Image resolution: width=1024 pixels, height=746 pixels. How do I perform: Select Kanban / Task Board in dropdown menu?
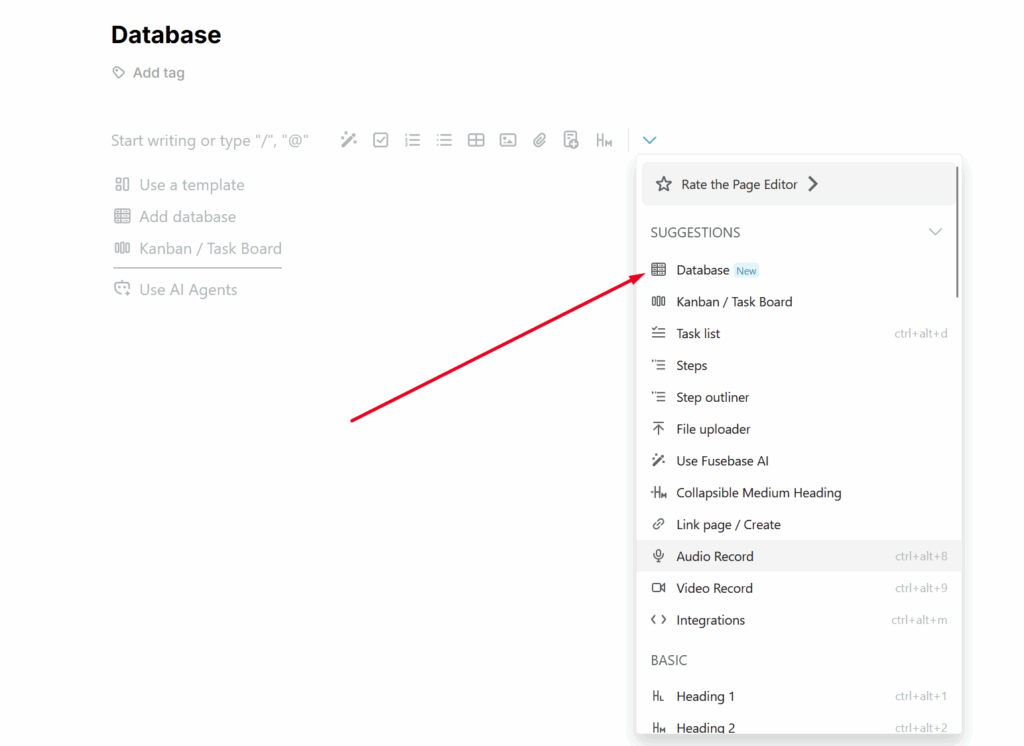pyautogui.click(x=733, y=302)
